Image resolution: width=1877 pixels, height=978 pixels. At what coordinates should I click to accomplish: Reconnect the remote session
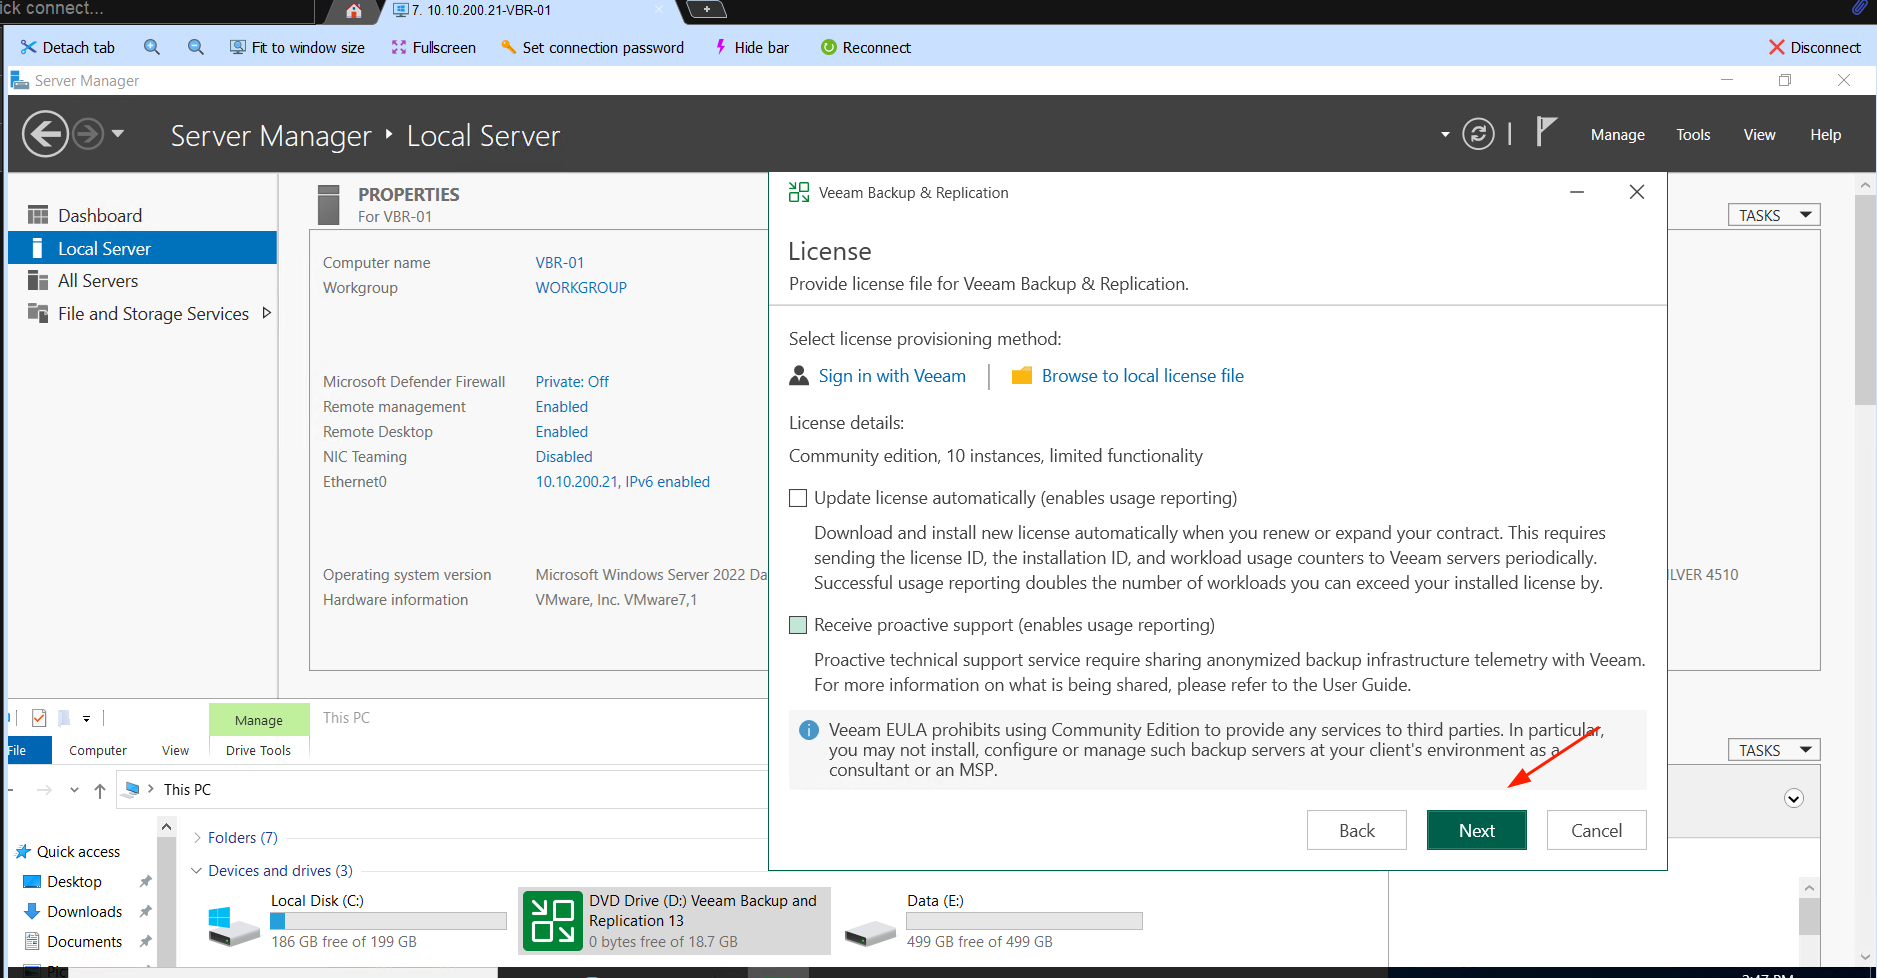pos(865,47)
